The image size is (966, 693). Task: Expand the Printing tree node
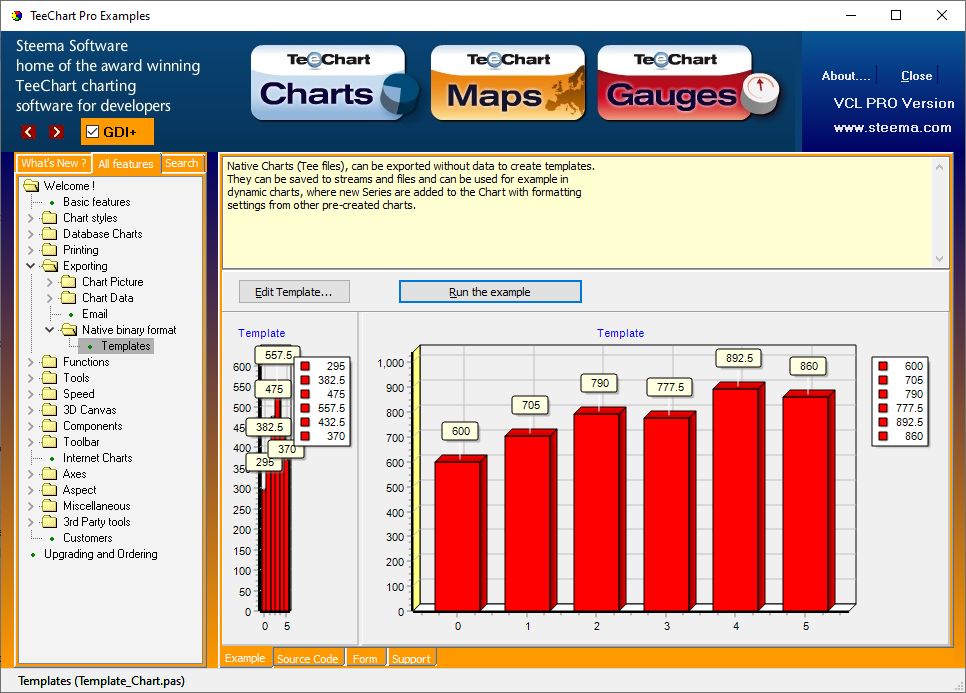(31, 249)
